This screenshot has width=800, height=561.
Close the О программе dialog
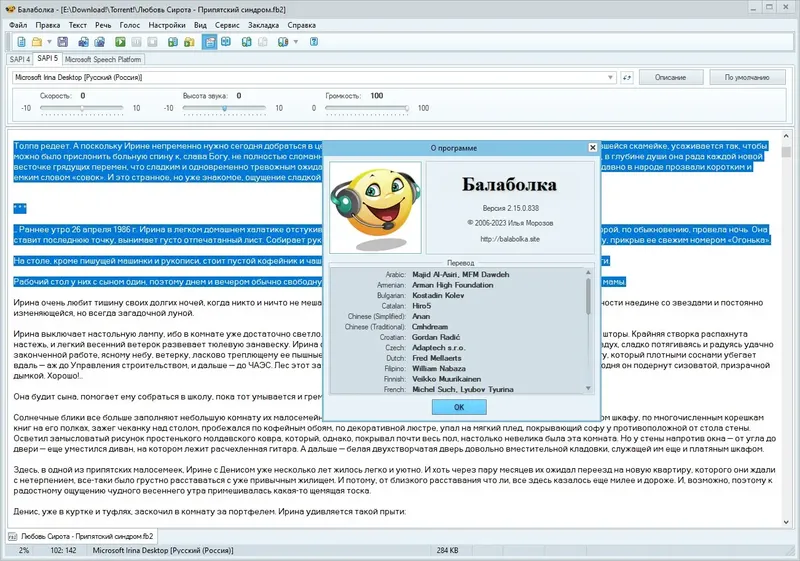(x=592, y=147)
